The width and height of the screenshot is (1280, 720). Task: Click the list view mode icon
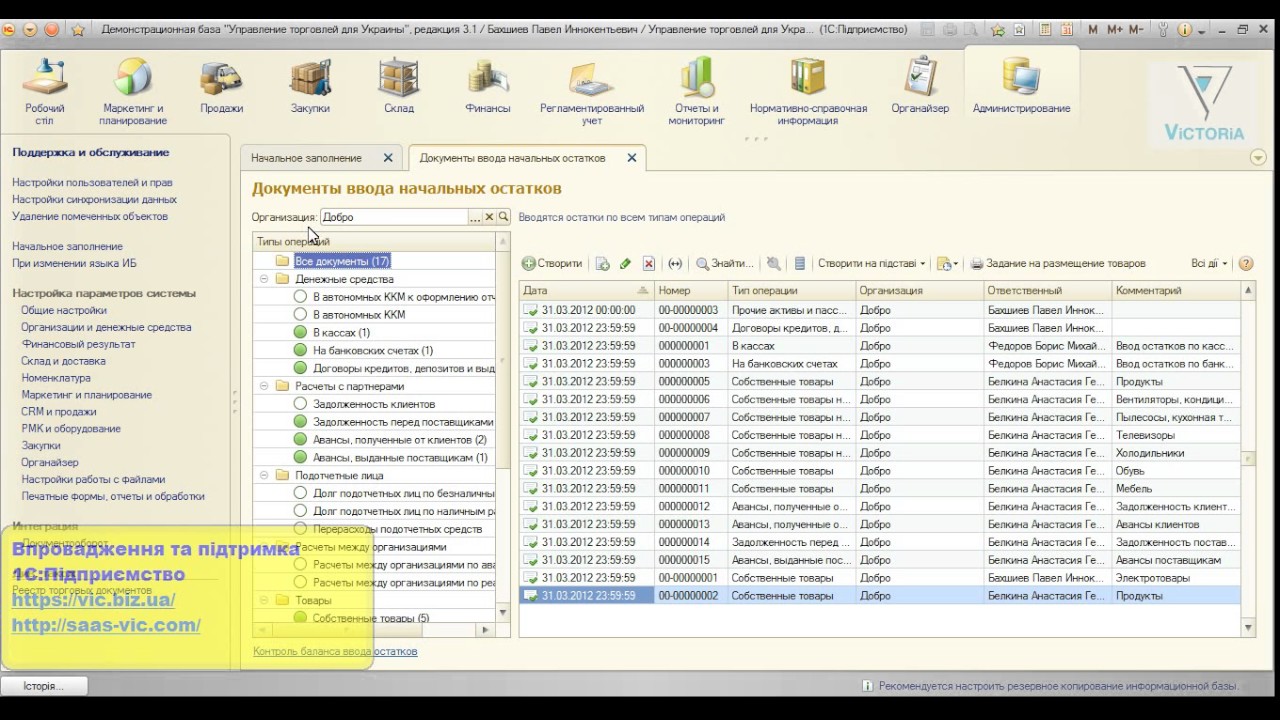pyautogui.click(x=799, y=264)
